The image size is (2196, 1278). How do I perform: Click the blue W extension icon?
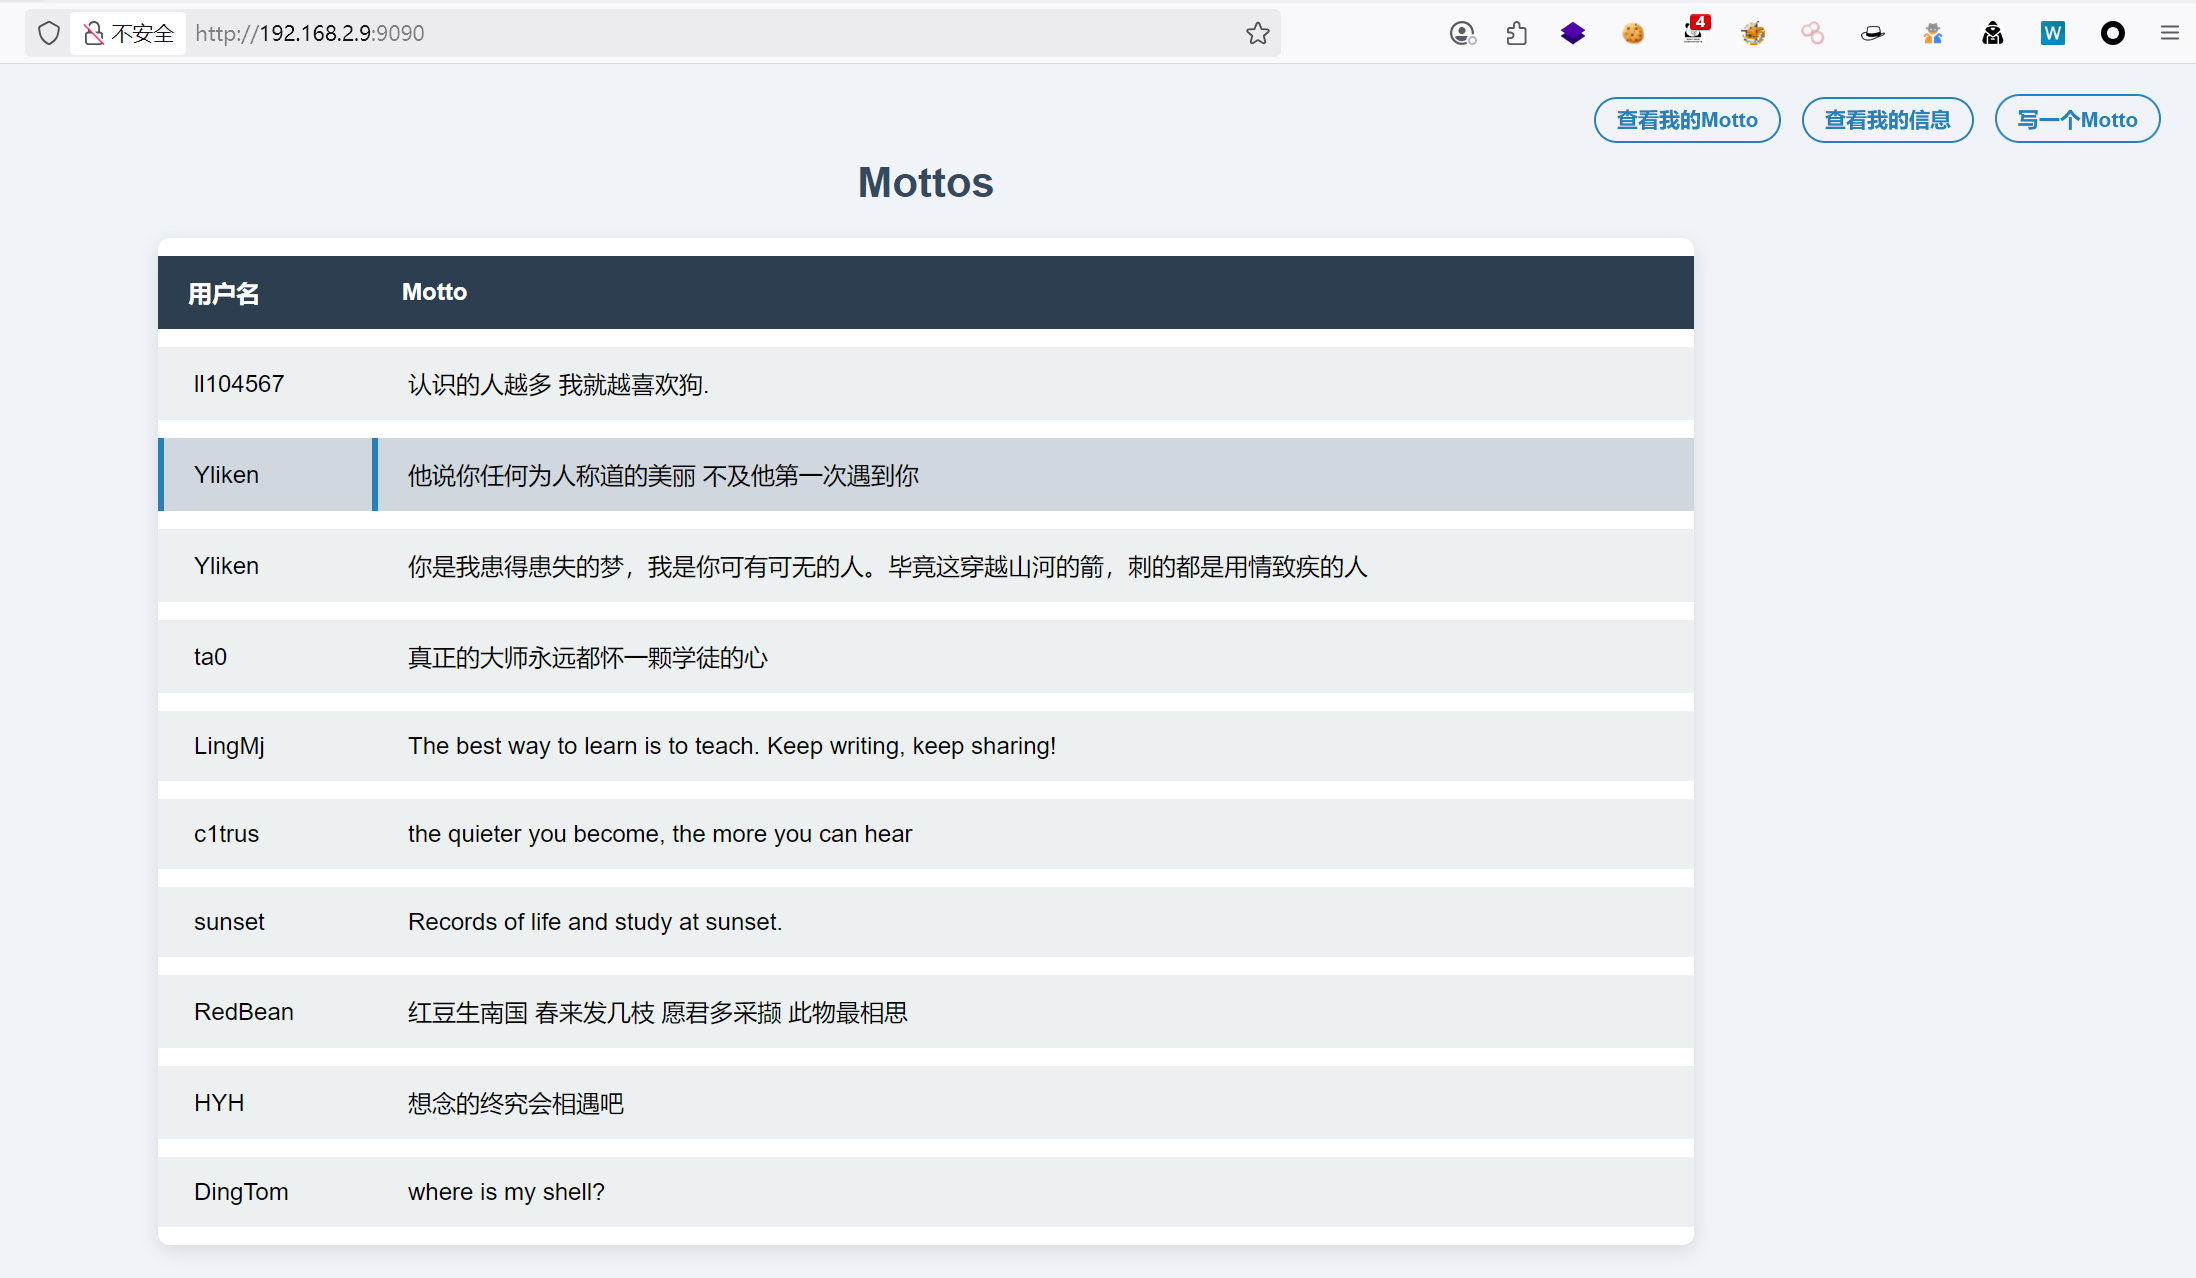tap(2052, 34)
